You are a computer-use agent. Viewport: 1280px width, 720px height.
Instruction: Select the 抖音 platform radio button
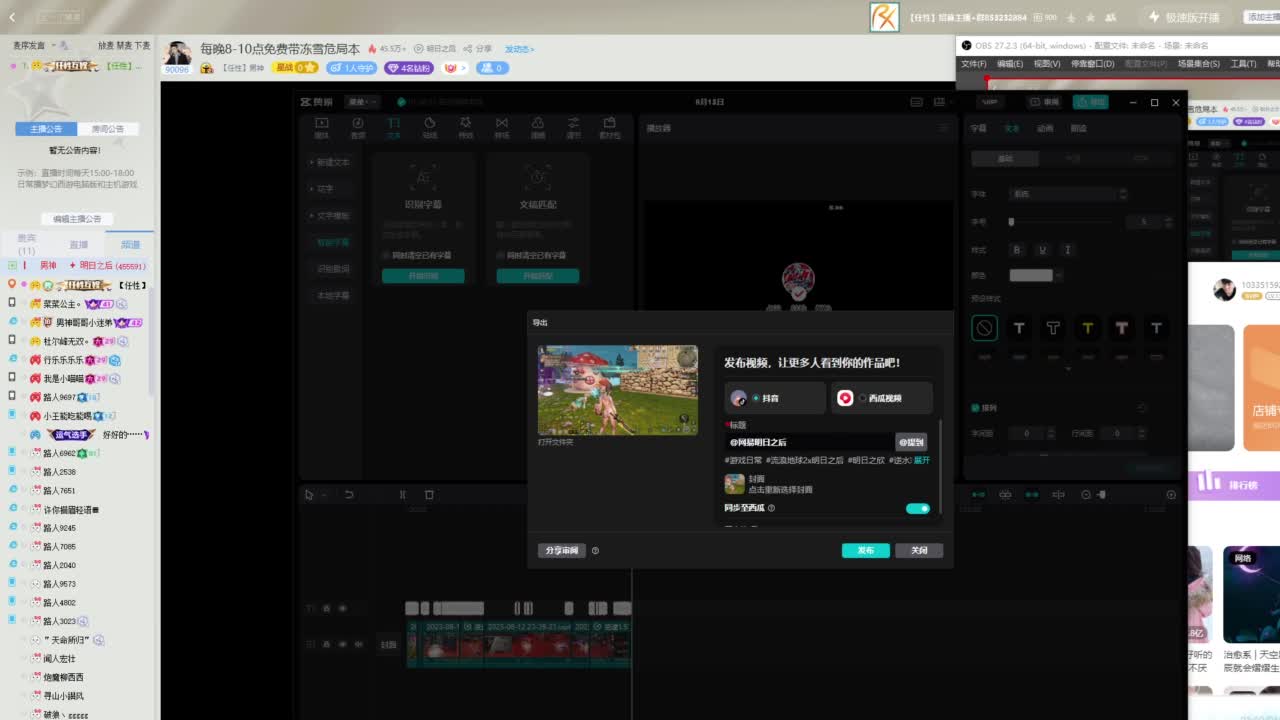tap(755, 398)
